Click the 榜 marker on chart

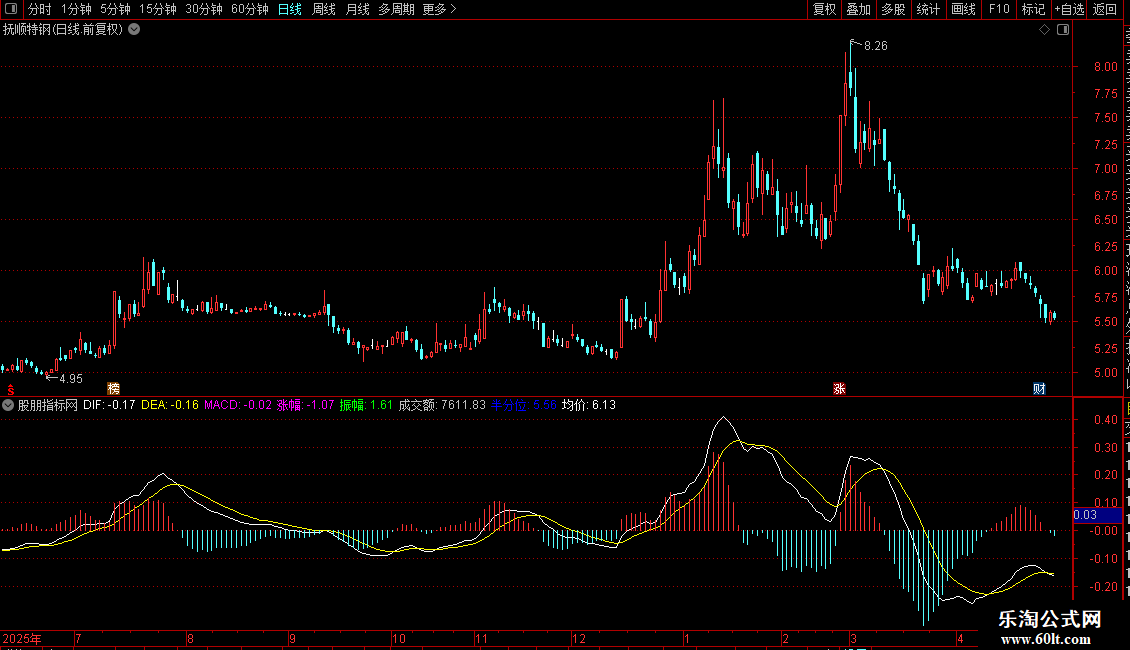[x=113, y=388]
